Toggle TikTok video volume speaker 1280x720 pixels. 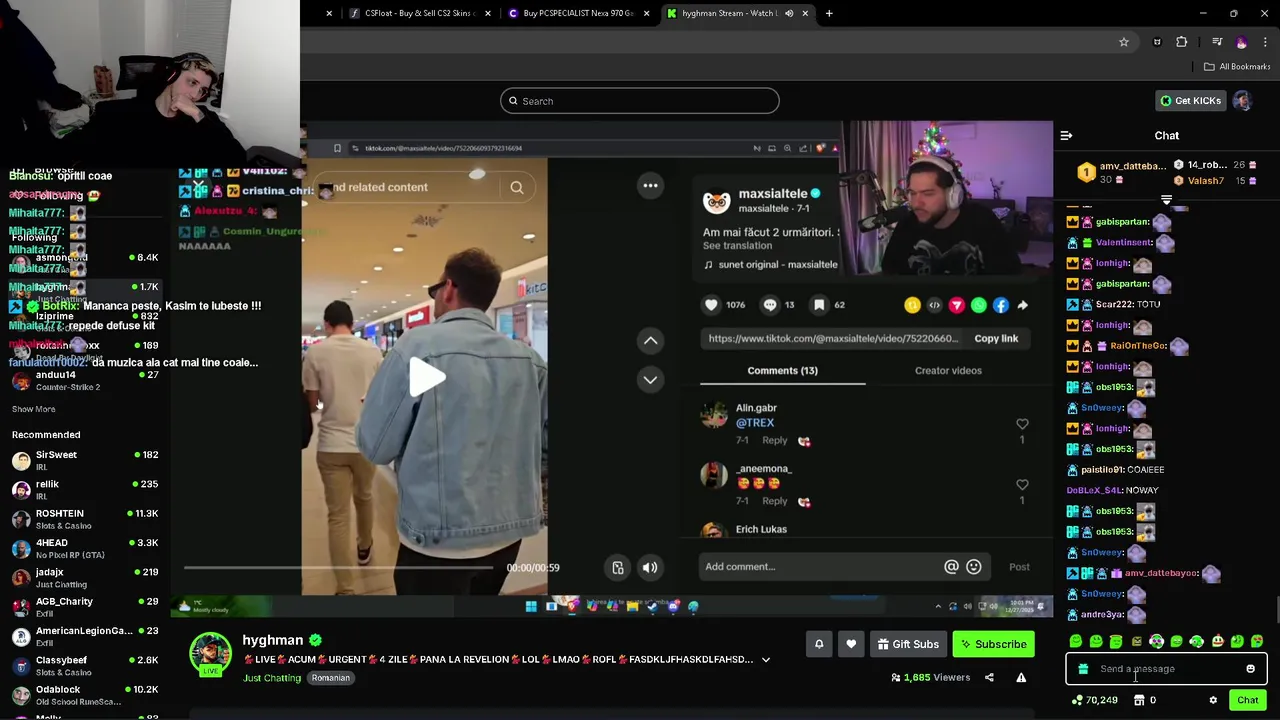[x=650, y=568]
